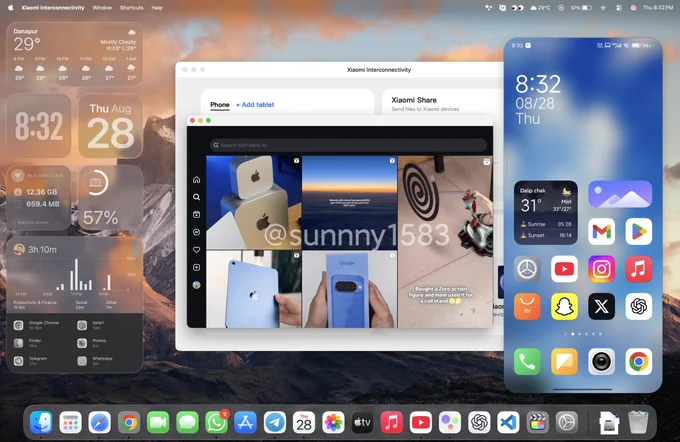
Task: Open Snapchat app on mirrored phone
Action: pyautogui.click(x=564, y=306)
